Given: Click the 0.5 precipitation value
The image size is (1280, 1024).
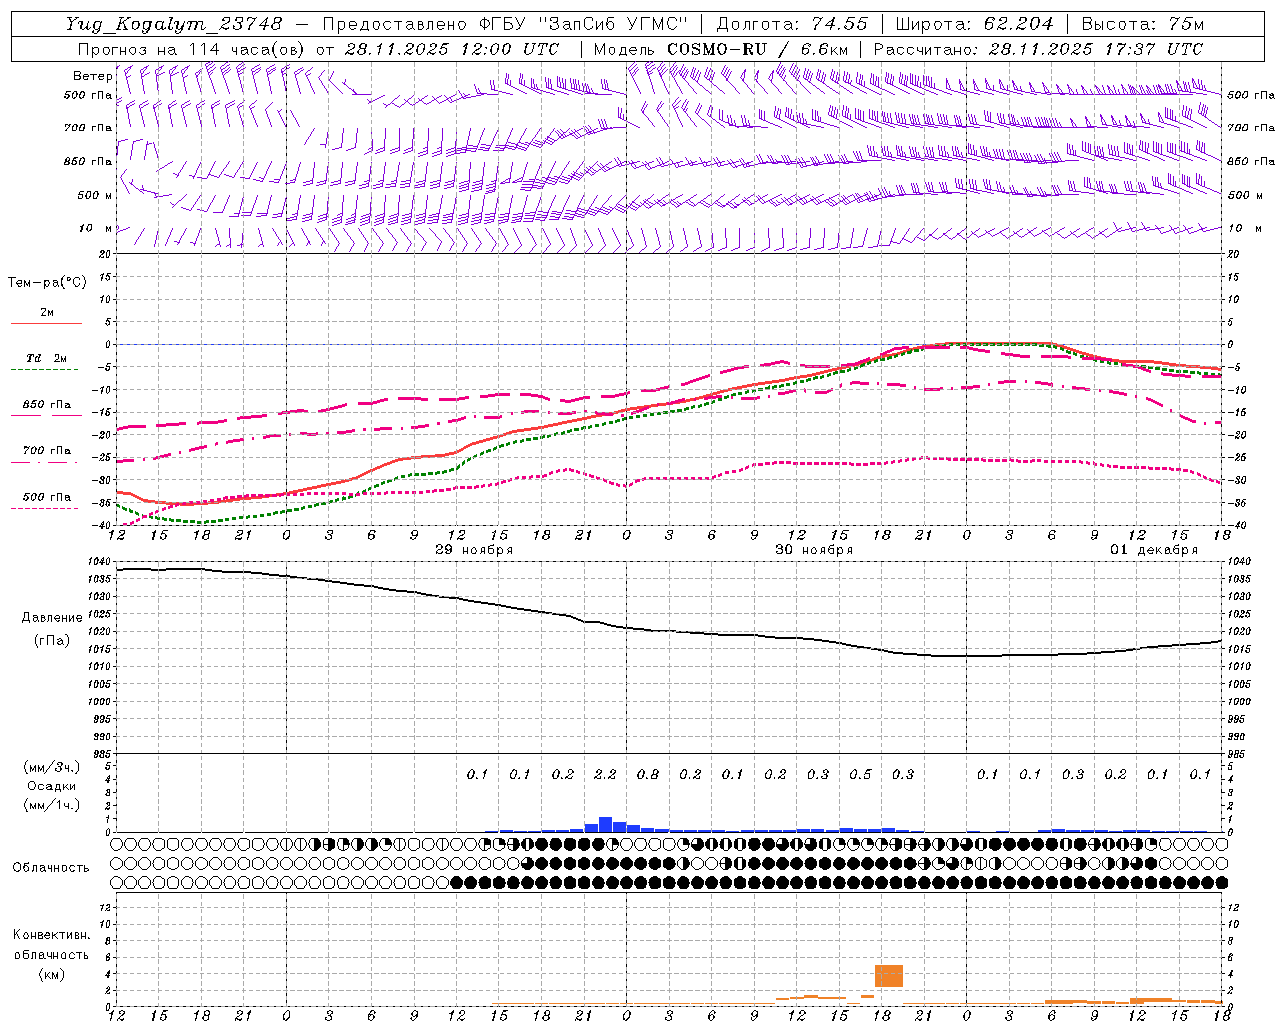Looking at the screenshot, I should 860,775.
